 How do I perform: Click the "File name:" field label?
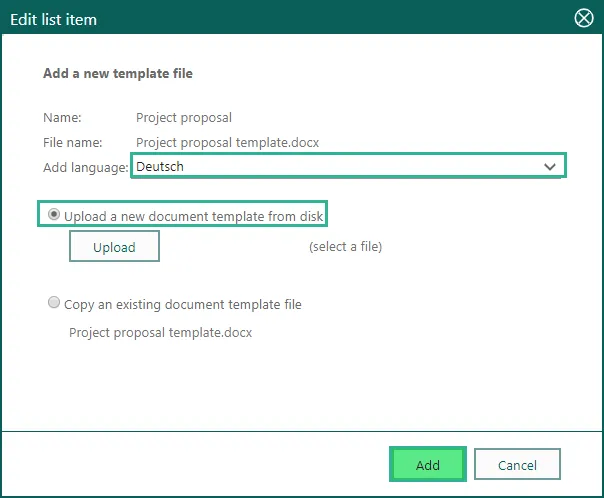click(75, 142)
